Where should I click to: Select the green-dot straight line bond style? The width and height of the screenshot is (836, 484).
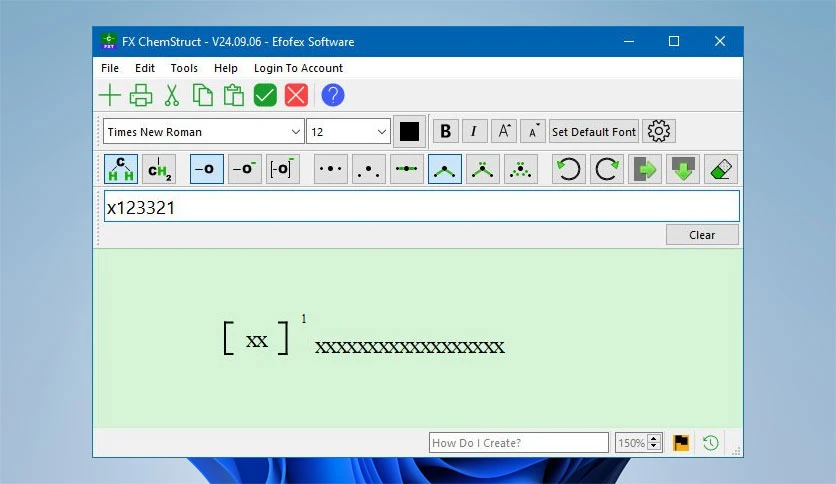[x=407, y=169]
